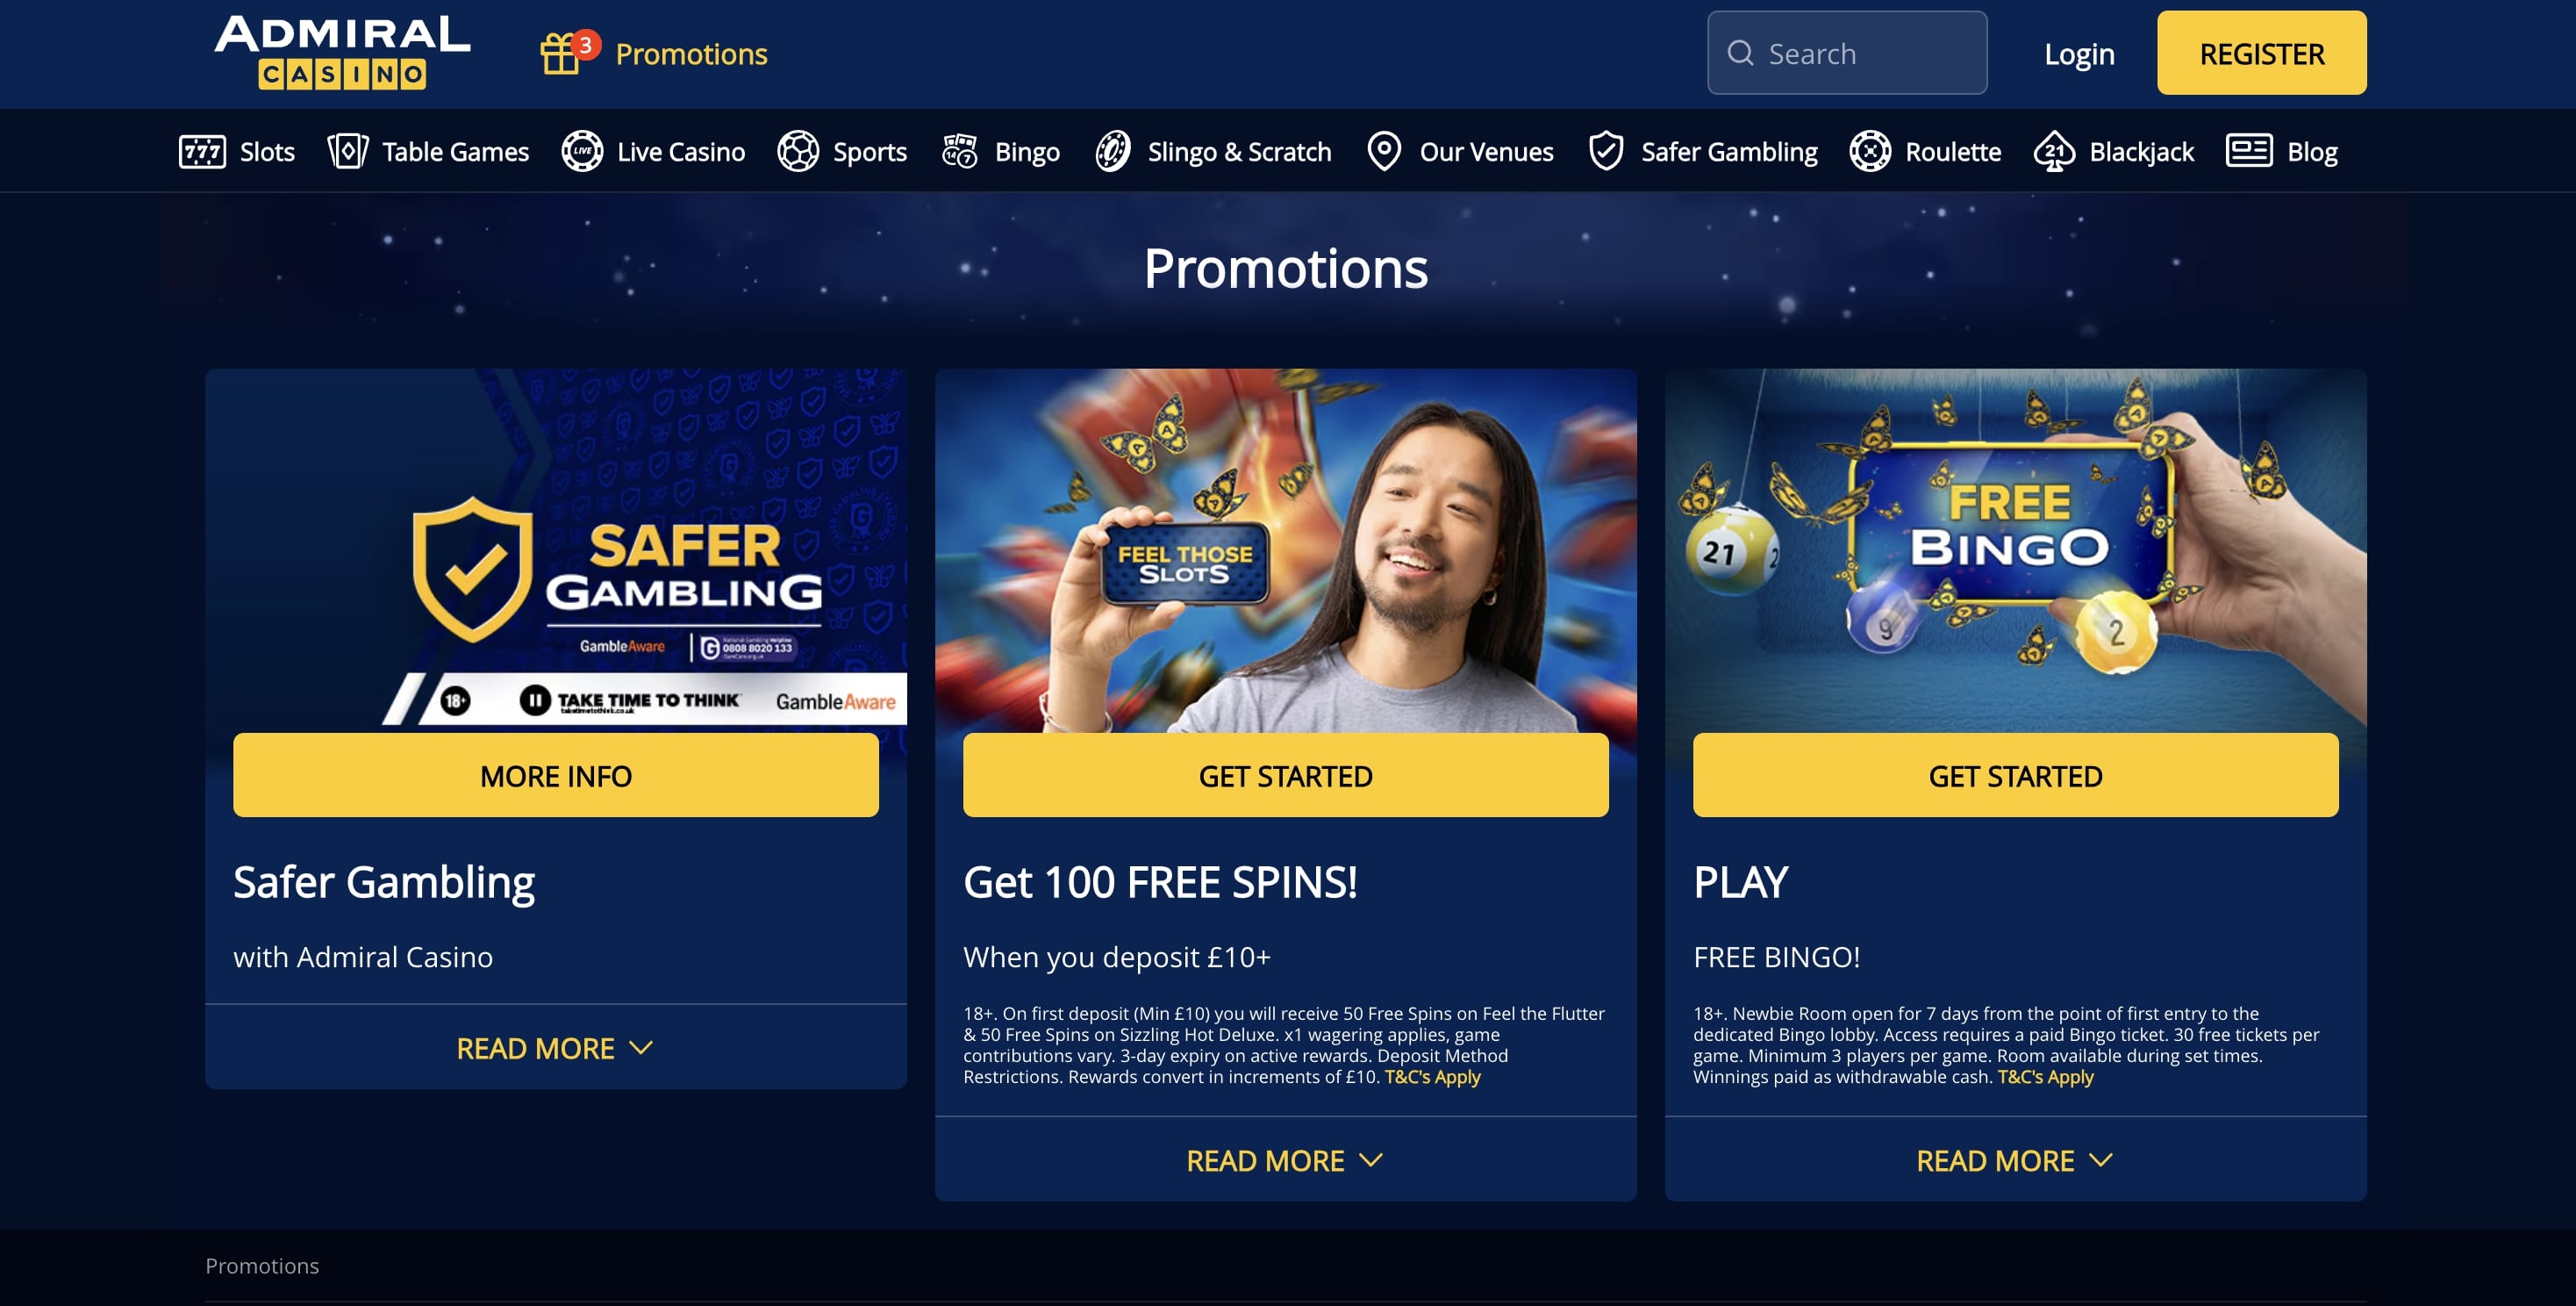Open T&C's Apply link in Free Spins card
This screenshot has height=1306, width=2576.
coord(1432,1077)
